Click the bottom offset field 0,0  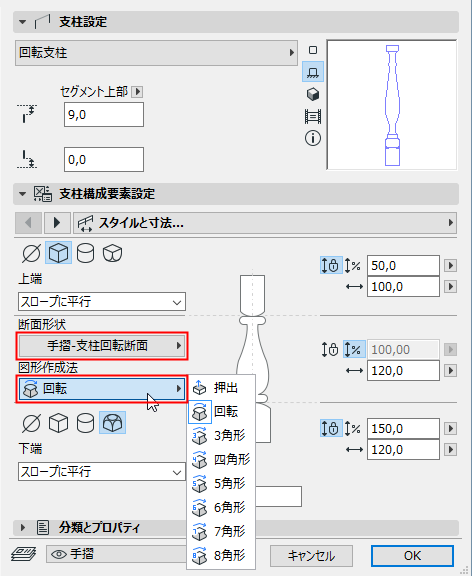click(x=104, y=159)
